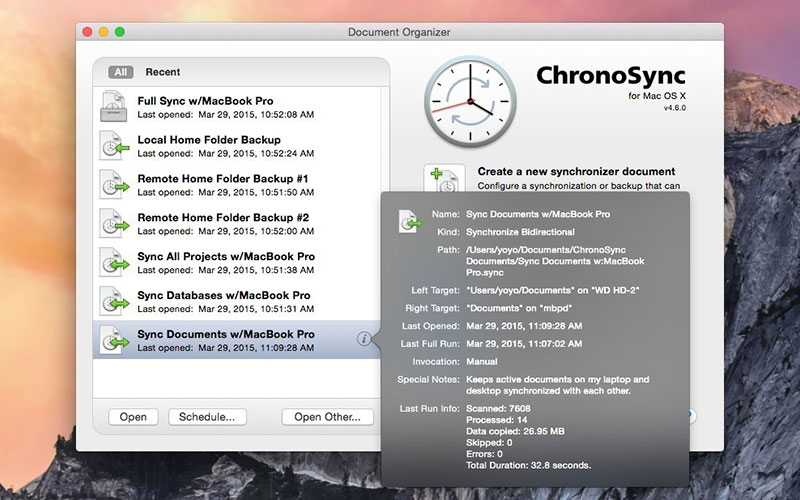Image resolution: width=800 pixels, height=500 pixels.
Task: Click Synchronize Bidirectional kind value in popover
Action: pos(520,232)
